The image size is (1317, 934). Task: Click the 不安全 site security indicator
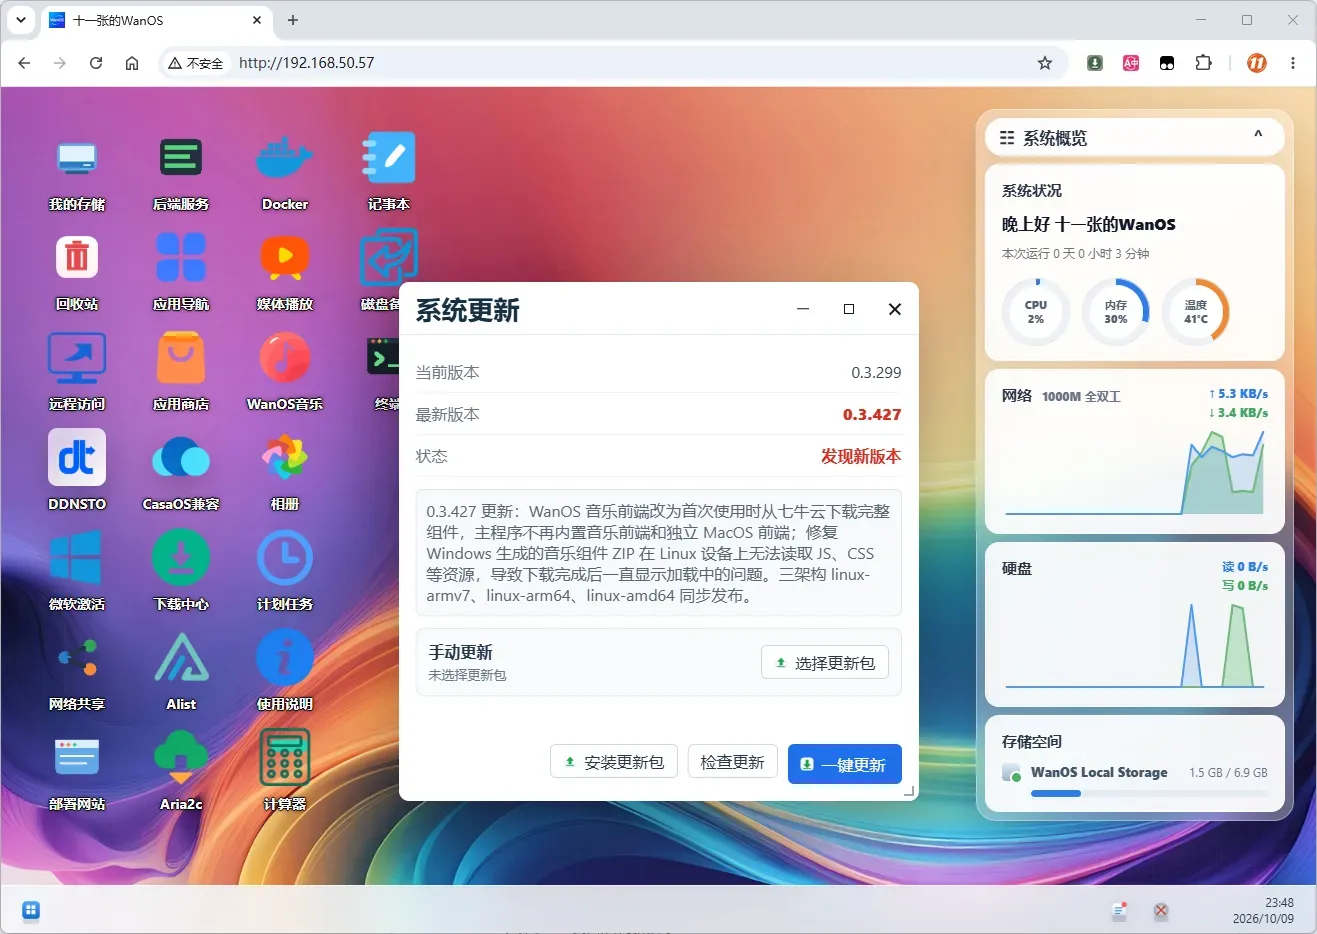[x=196, y=63]
